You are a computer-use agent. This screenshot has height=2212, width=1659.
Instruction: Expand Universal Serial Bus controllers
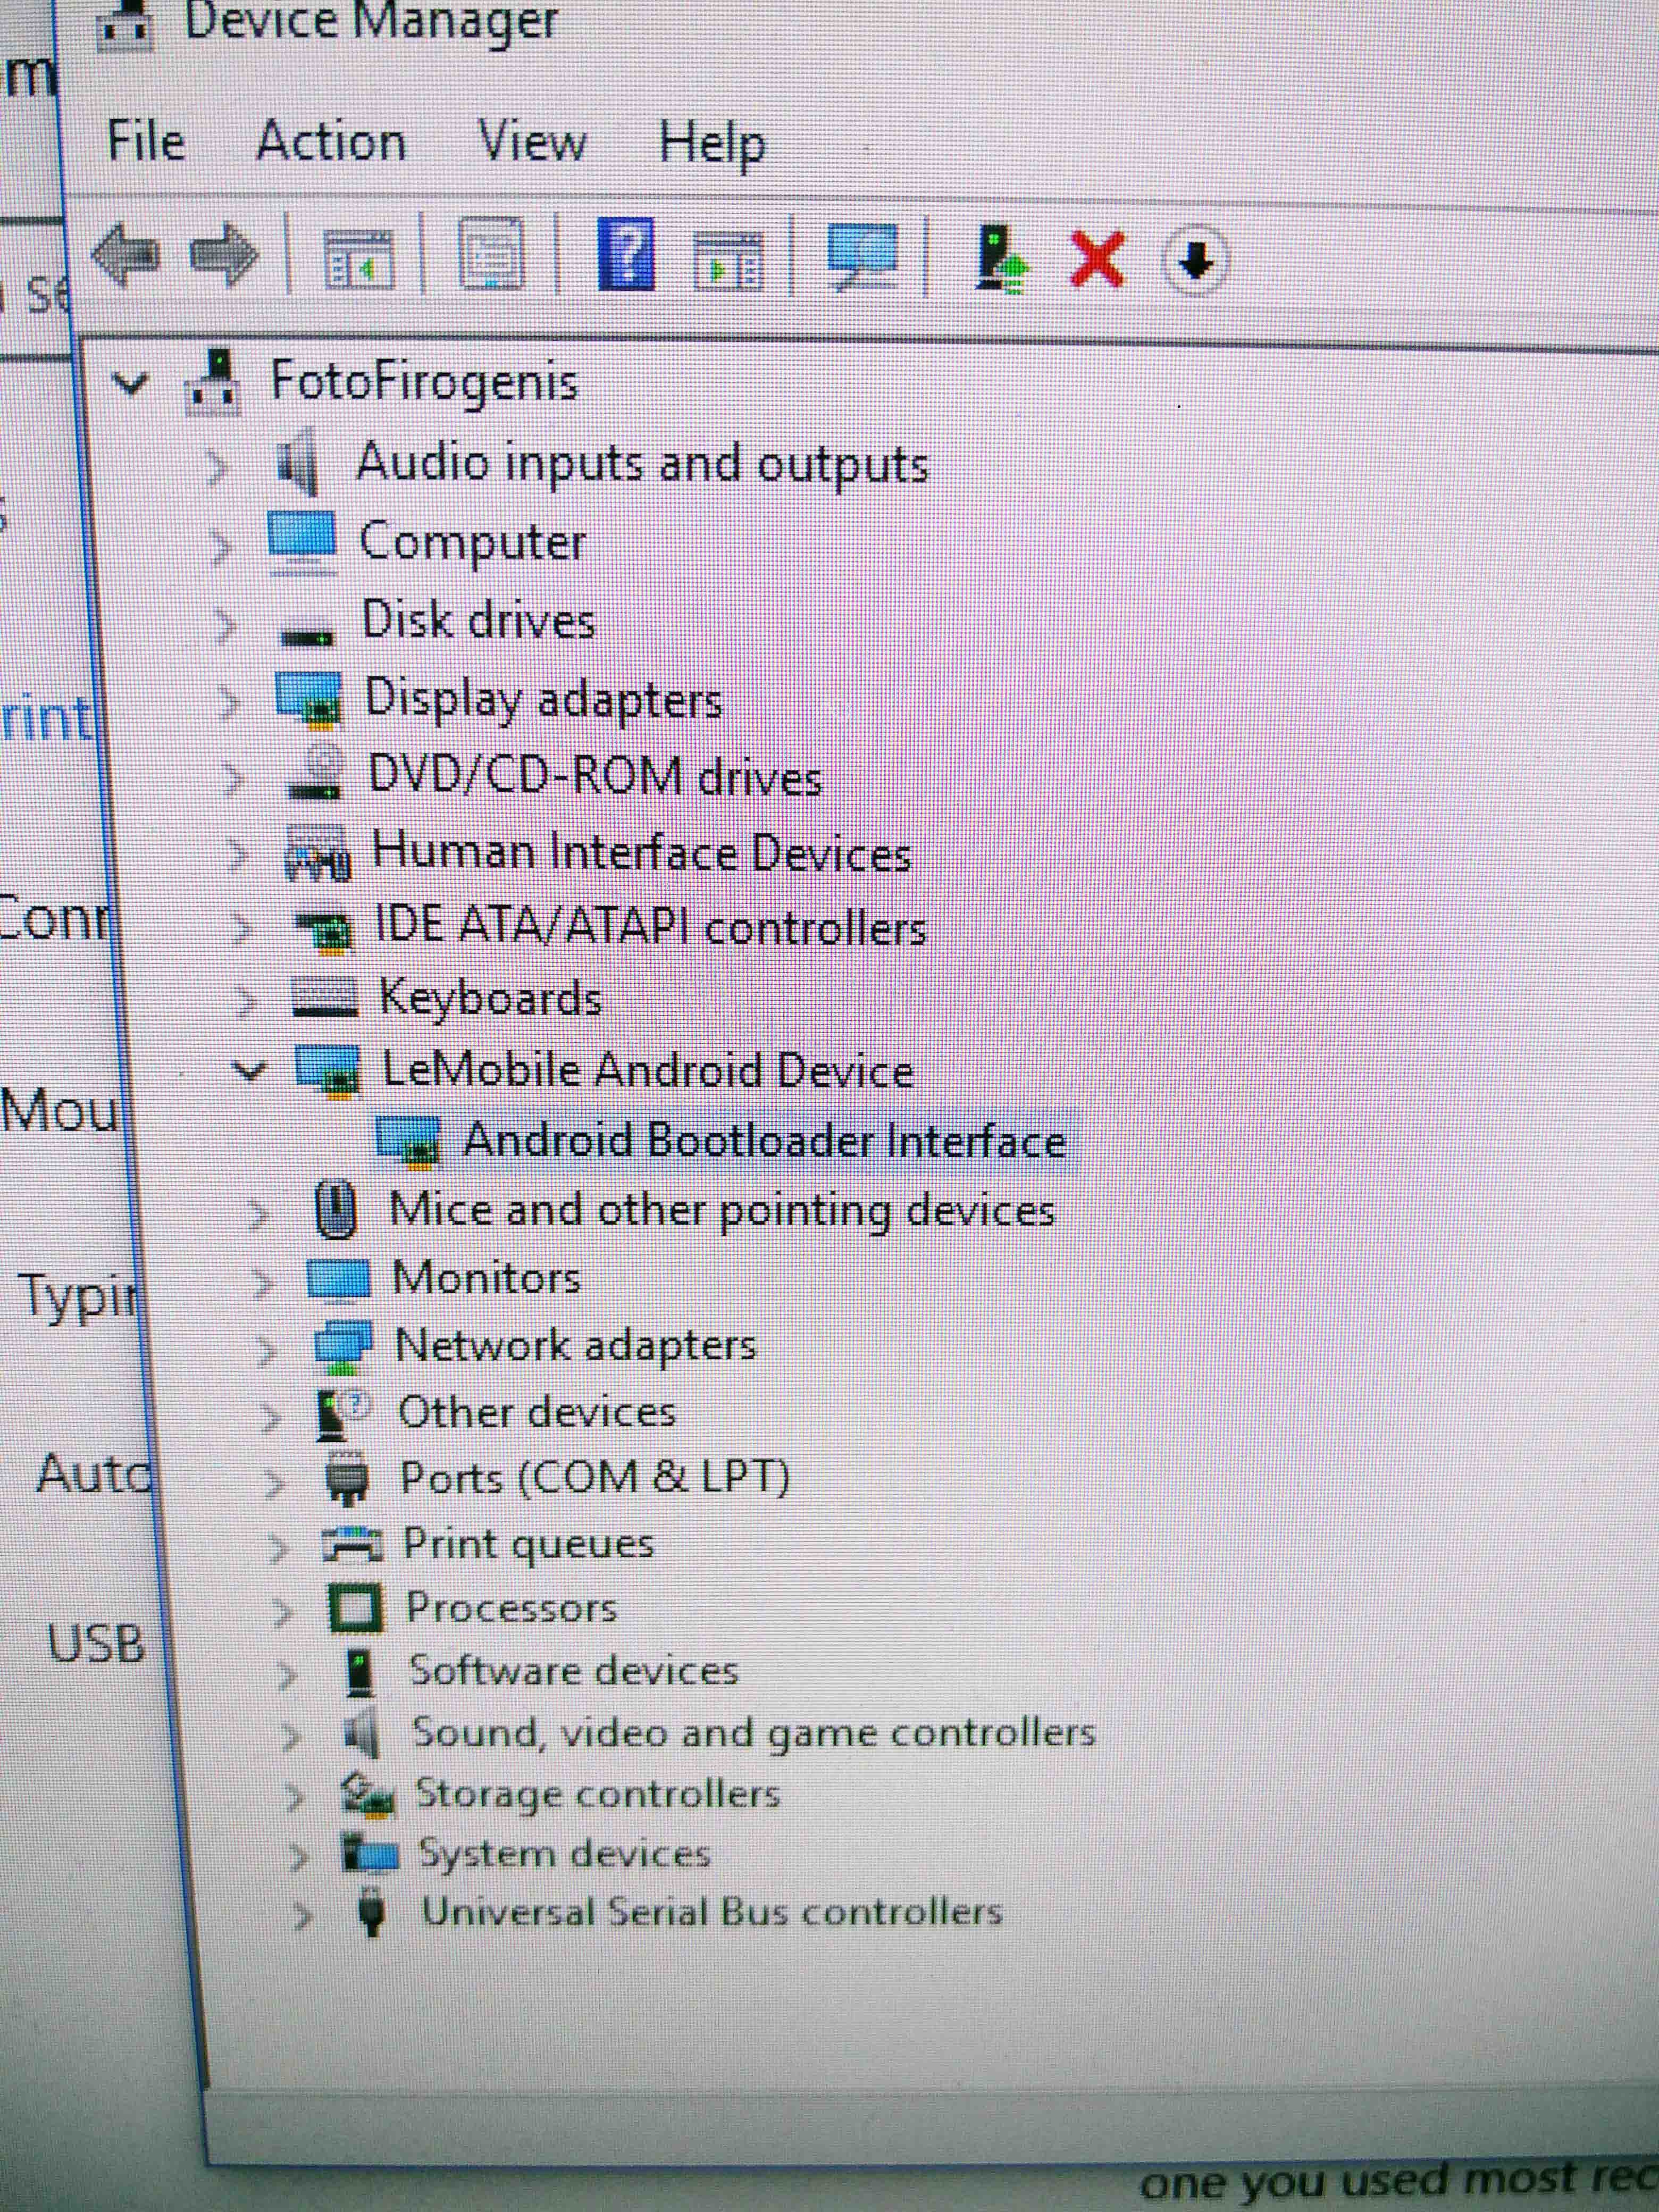click(301, 1916)
